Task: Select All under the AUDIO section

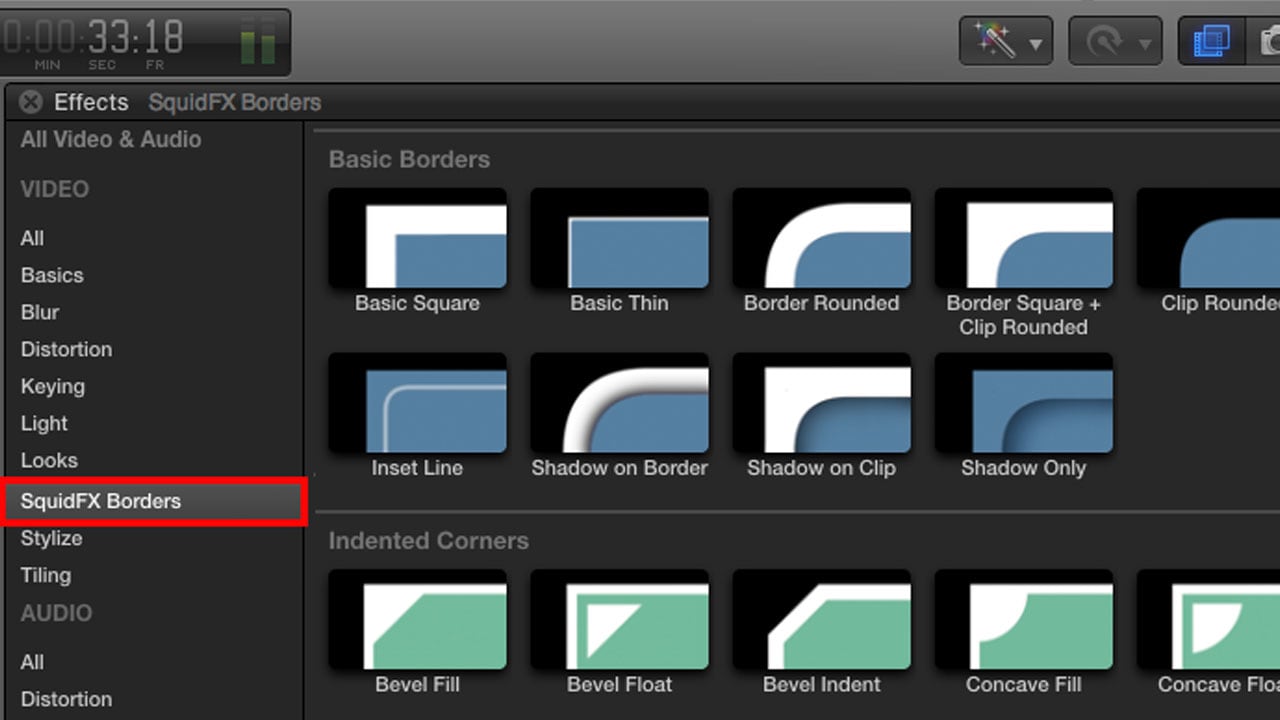Action: pyautogui.click(x=32, y=662)
